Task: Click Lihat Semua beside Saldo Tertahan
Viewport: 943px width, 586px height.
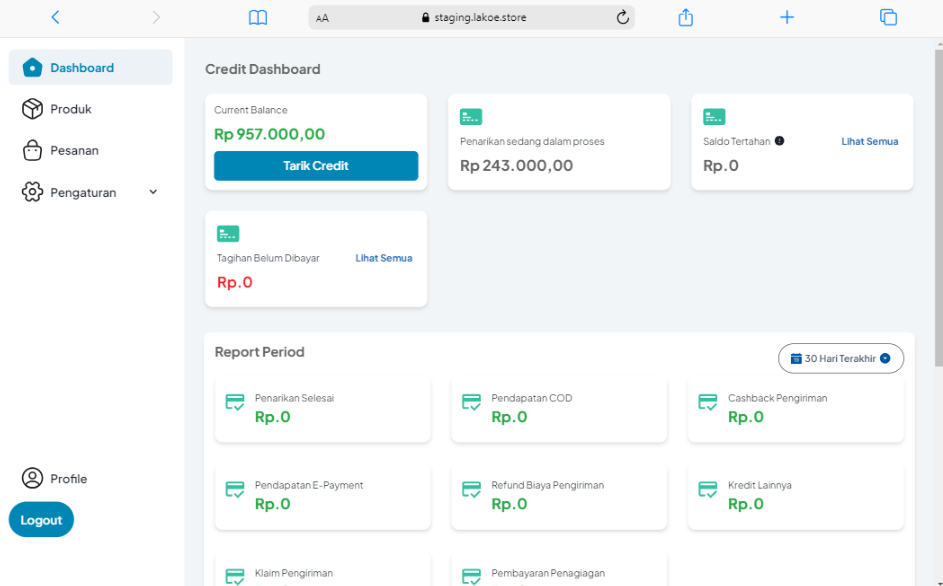Action: click(x=869, y=141)
